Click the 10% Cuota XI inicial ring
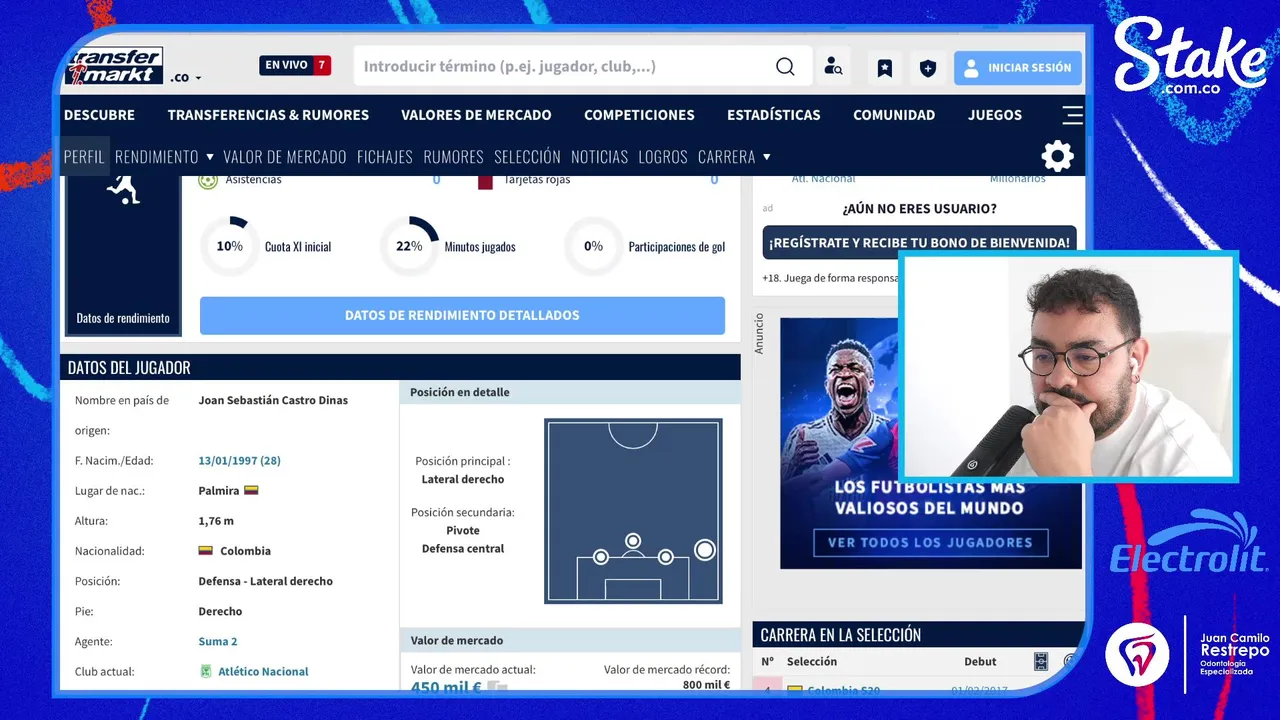This screenshot has width=1280, height=720. 230,246
